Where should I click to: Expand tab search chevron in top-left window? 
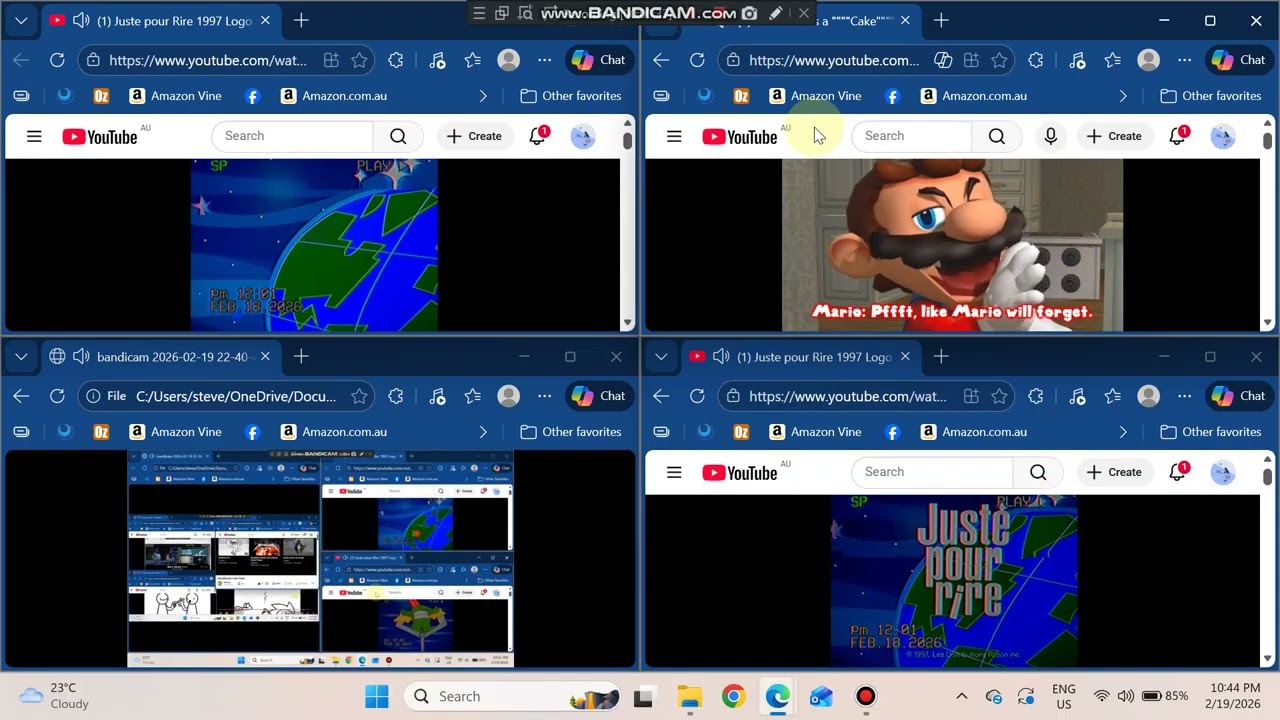21,20
